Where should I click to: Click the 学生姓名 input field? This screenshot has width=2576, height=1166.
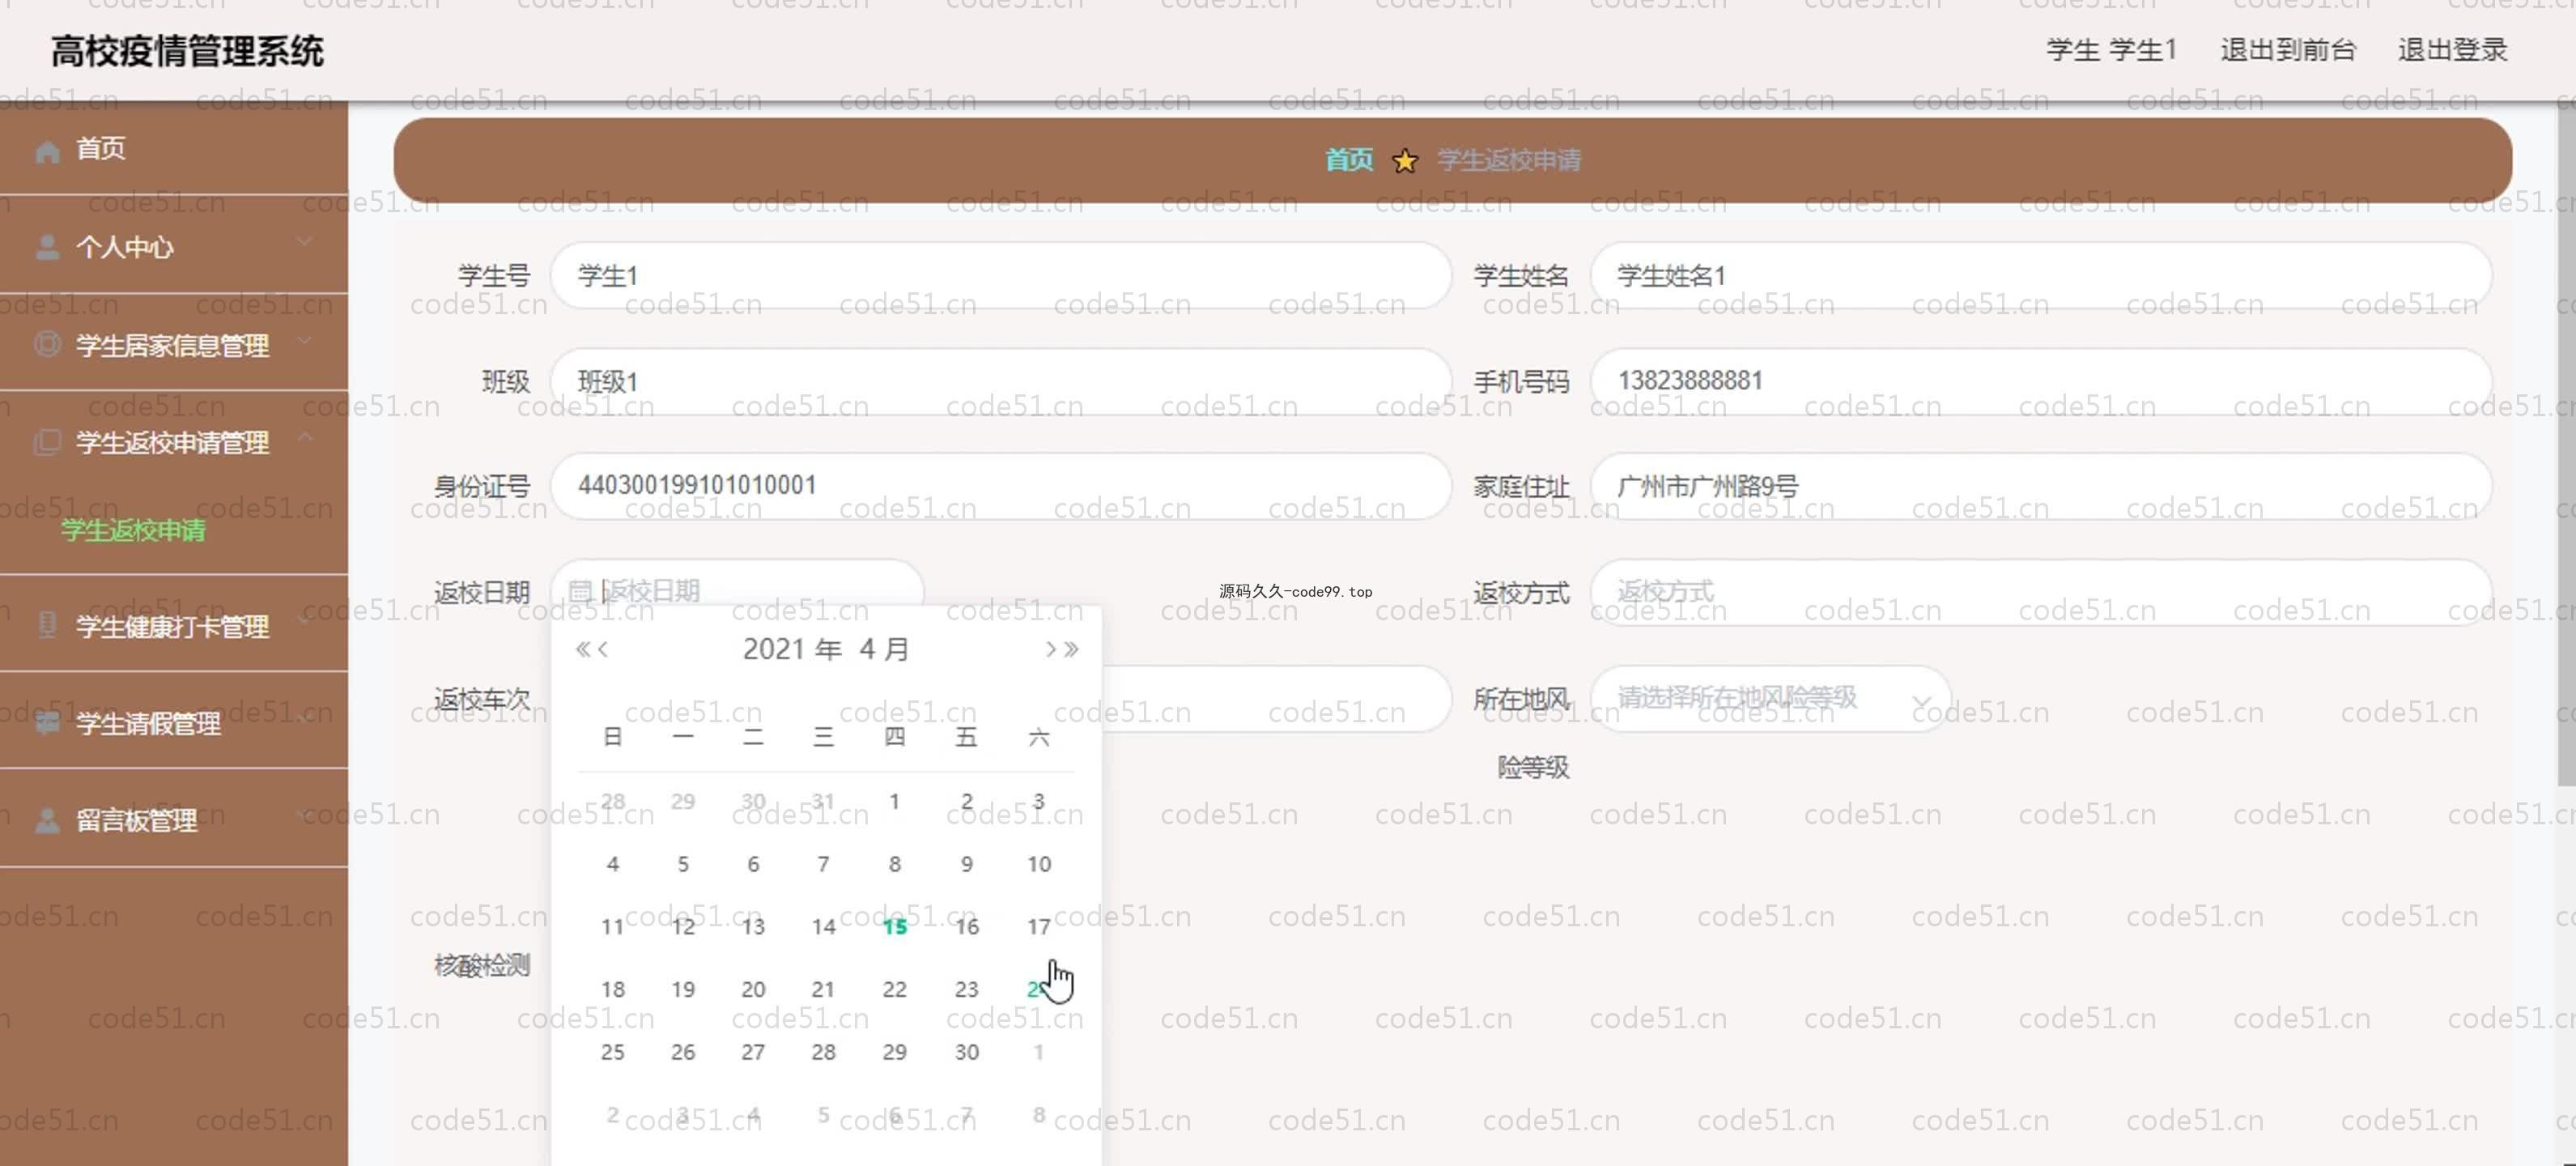tap(2040, 275)
